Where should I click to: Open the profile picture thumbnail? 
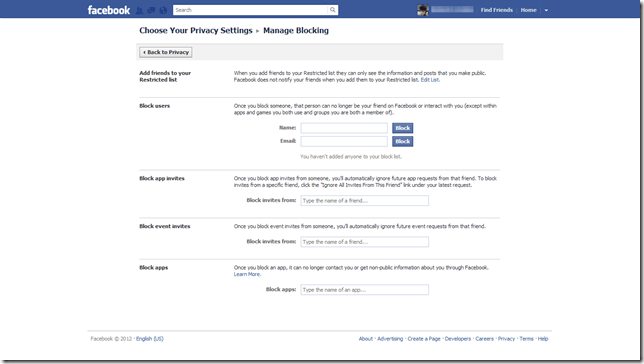pos(423,10)
